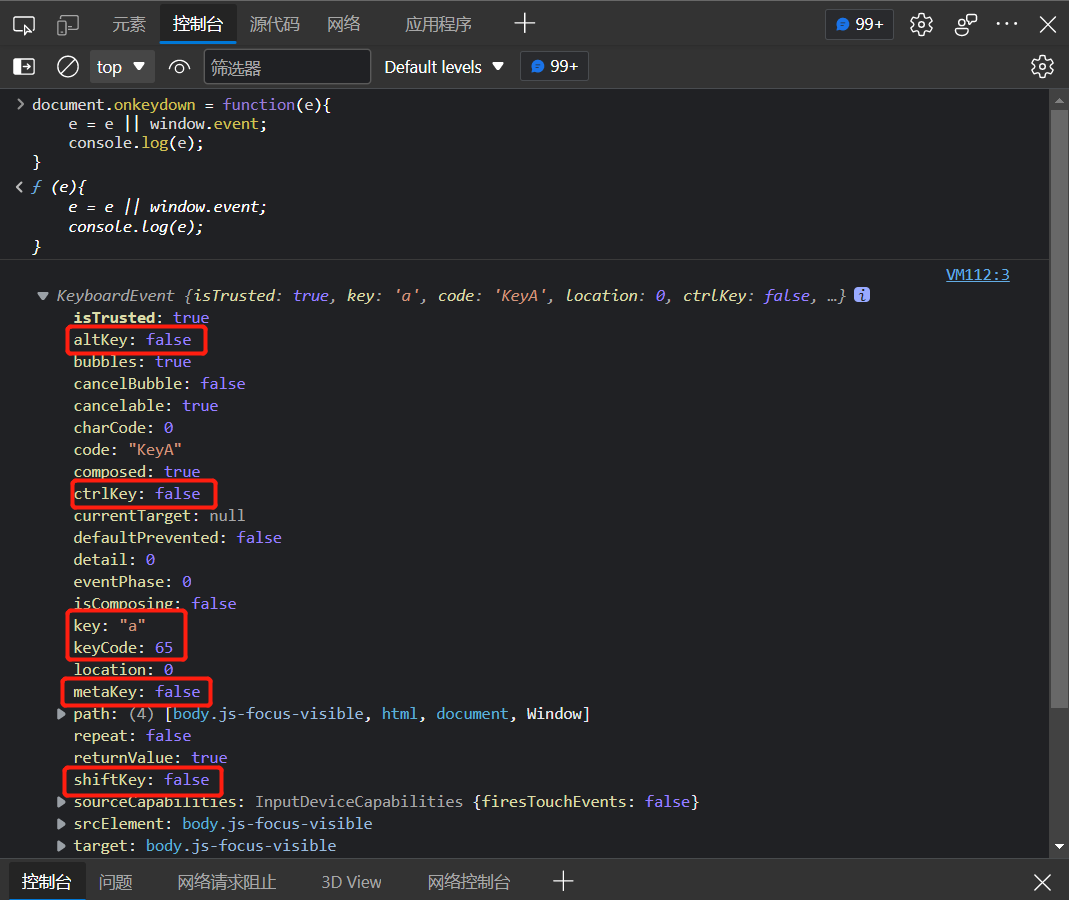The height and width of the screenshot is (900, 1069).
Task: Activate the inspect element picker icon
Action: (x=24, y=25)
